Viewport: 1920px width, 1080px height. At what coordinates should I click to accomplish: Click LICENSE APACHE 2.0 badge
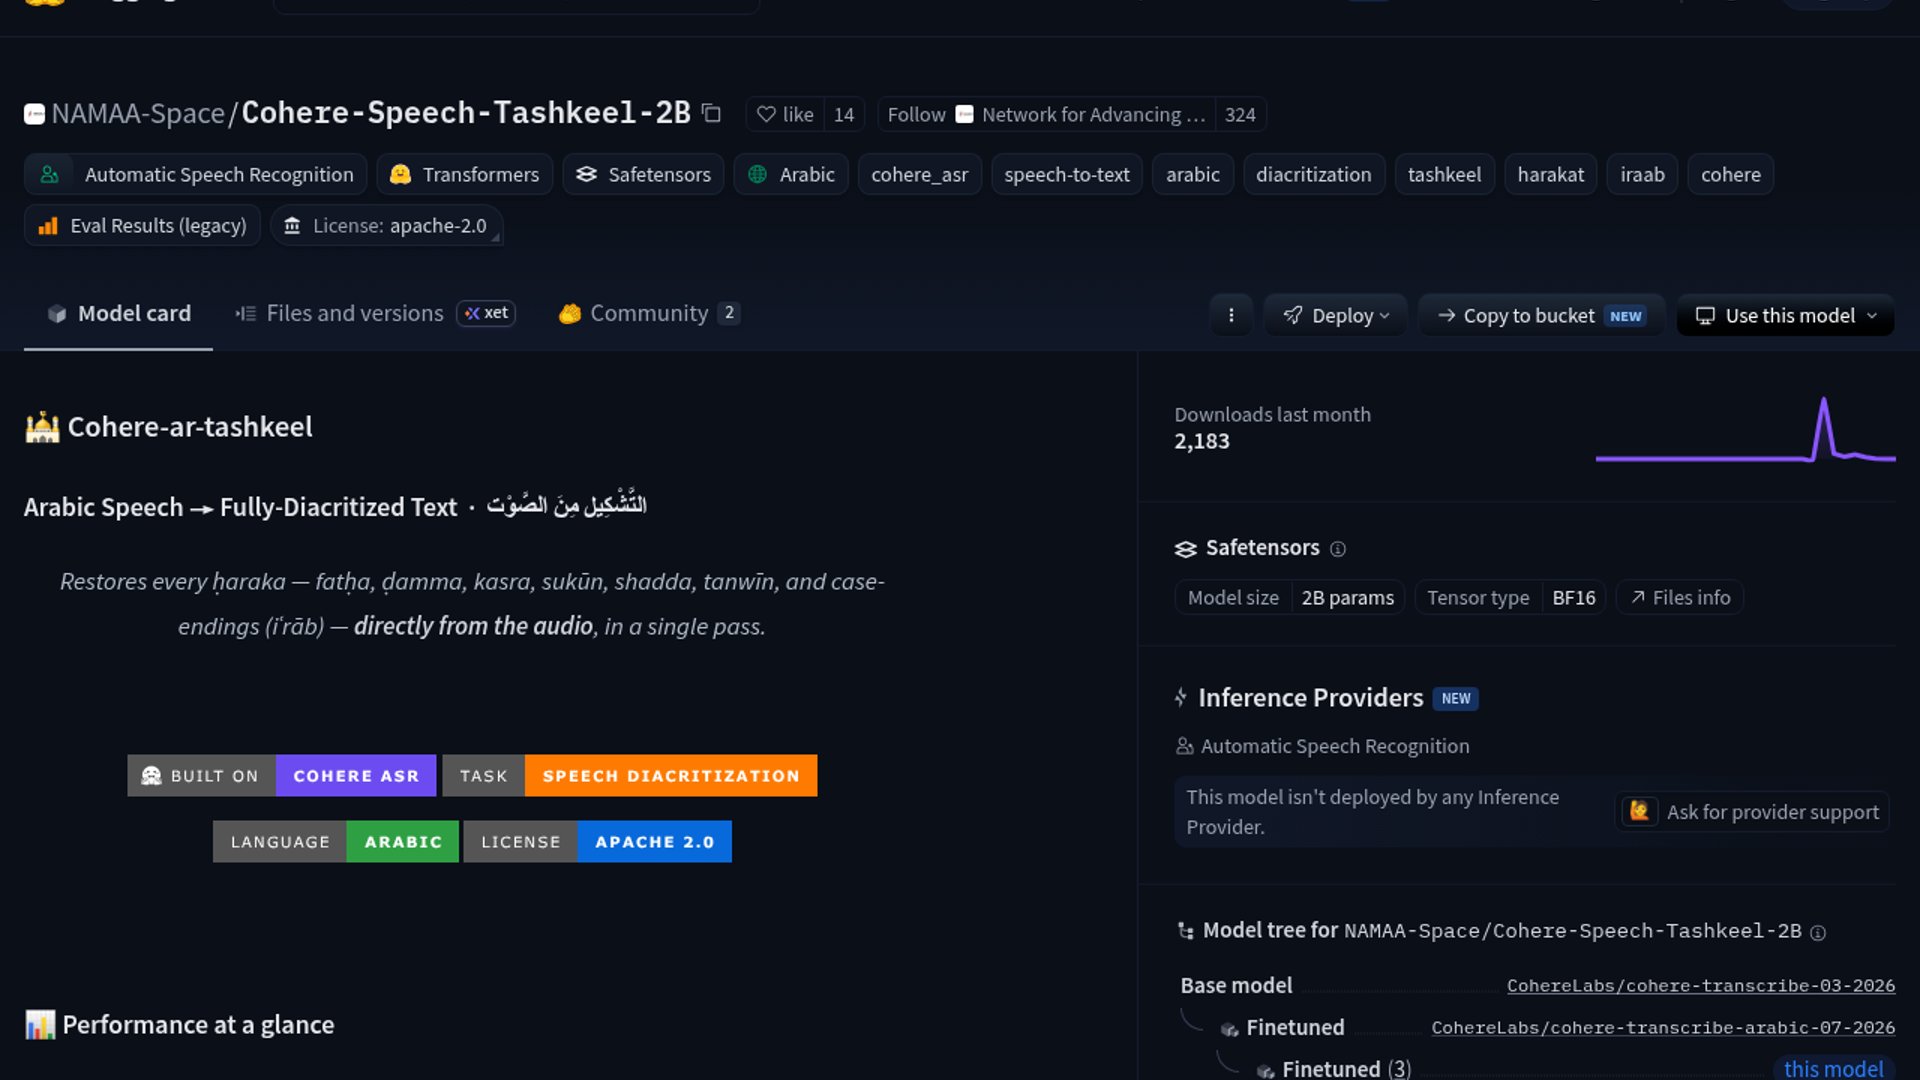click(598, 842)
